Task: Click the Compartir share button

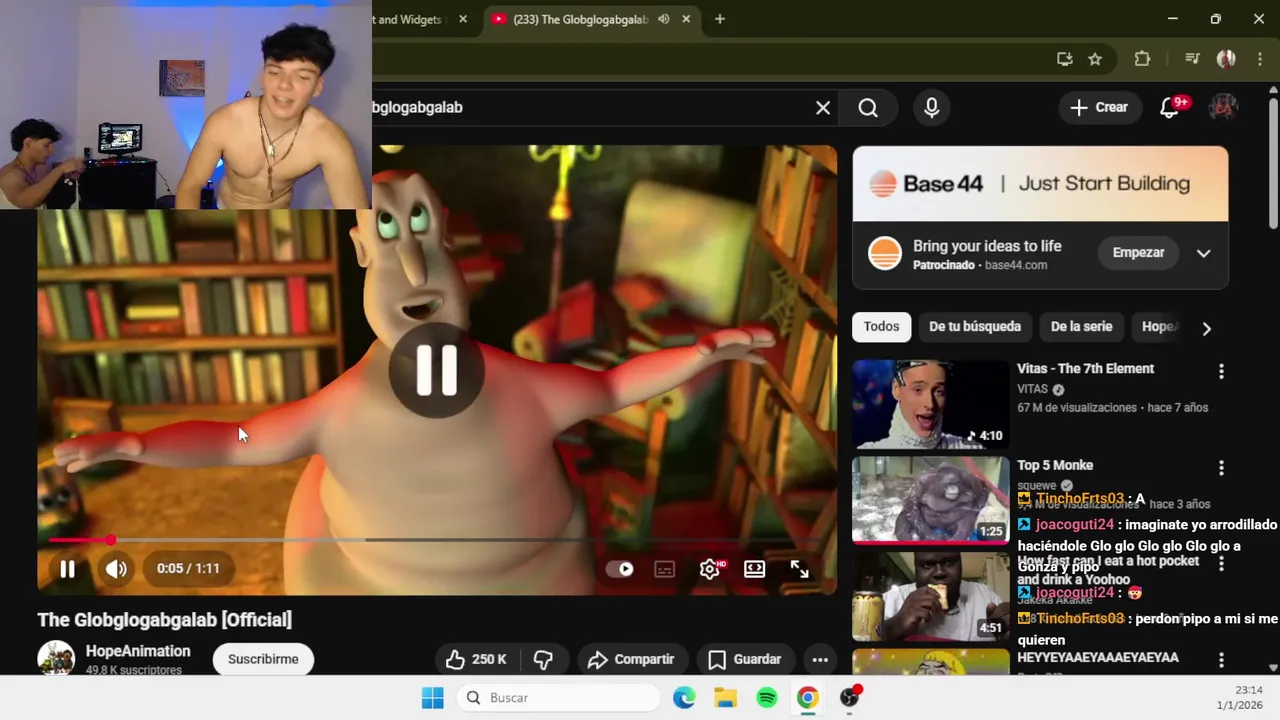Action: coord(631,659)
